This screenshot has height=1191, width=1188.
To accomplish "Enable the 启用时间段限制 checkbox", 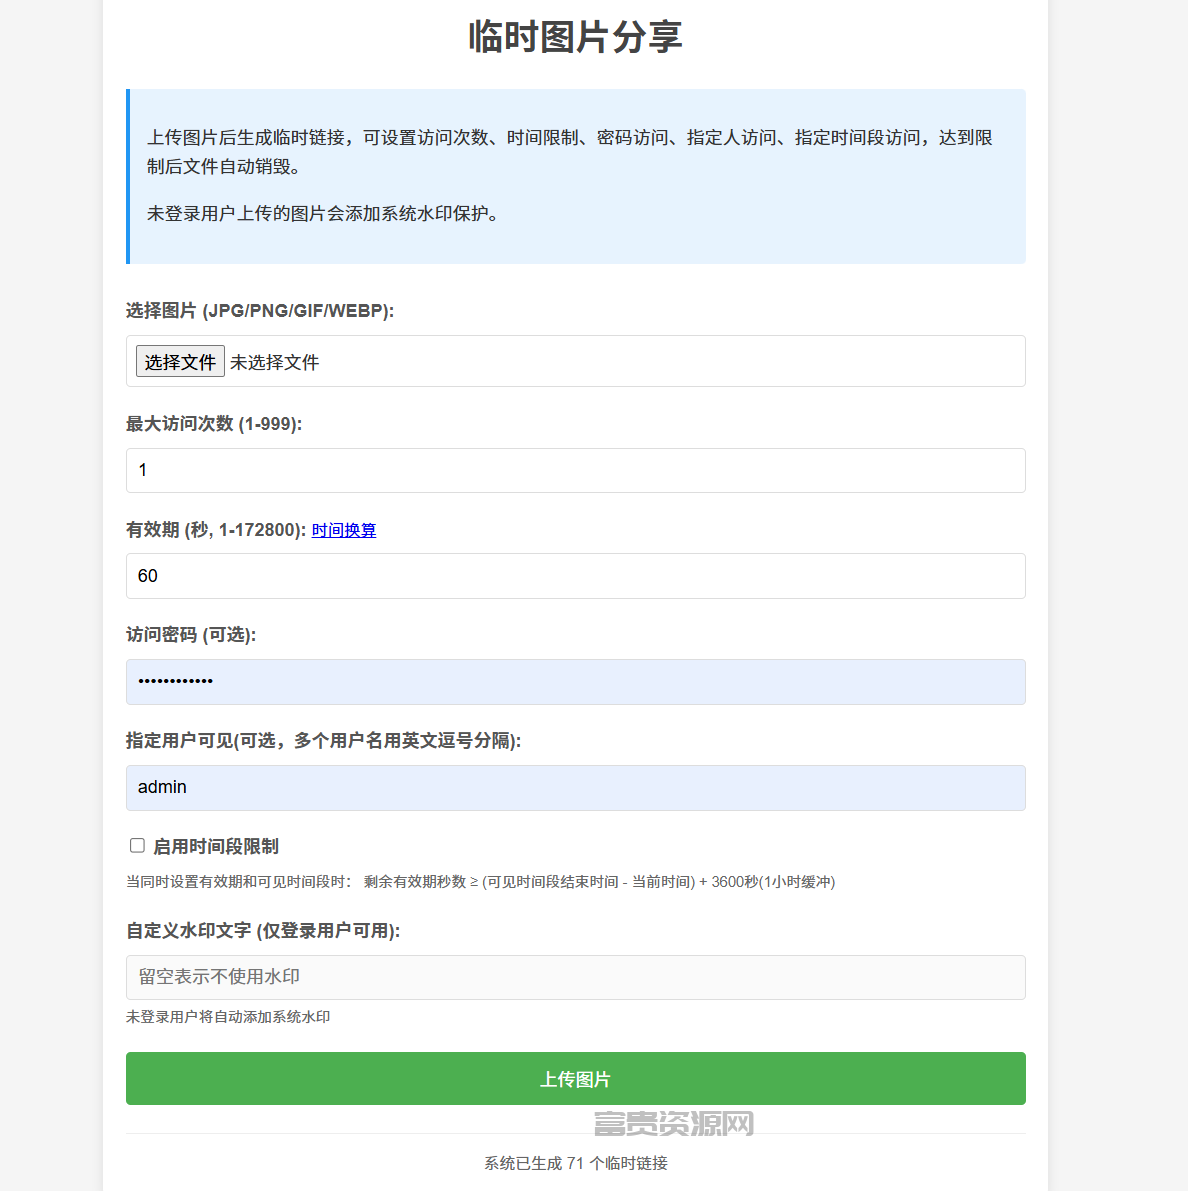I will click(x=137, y=845).
